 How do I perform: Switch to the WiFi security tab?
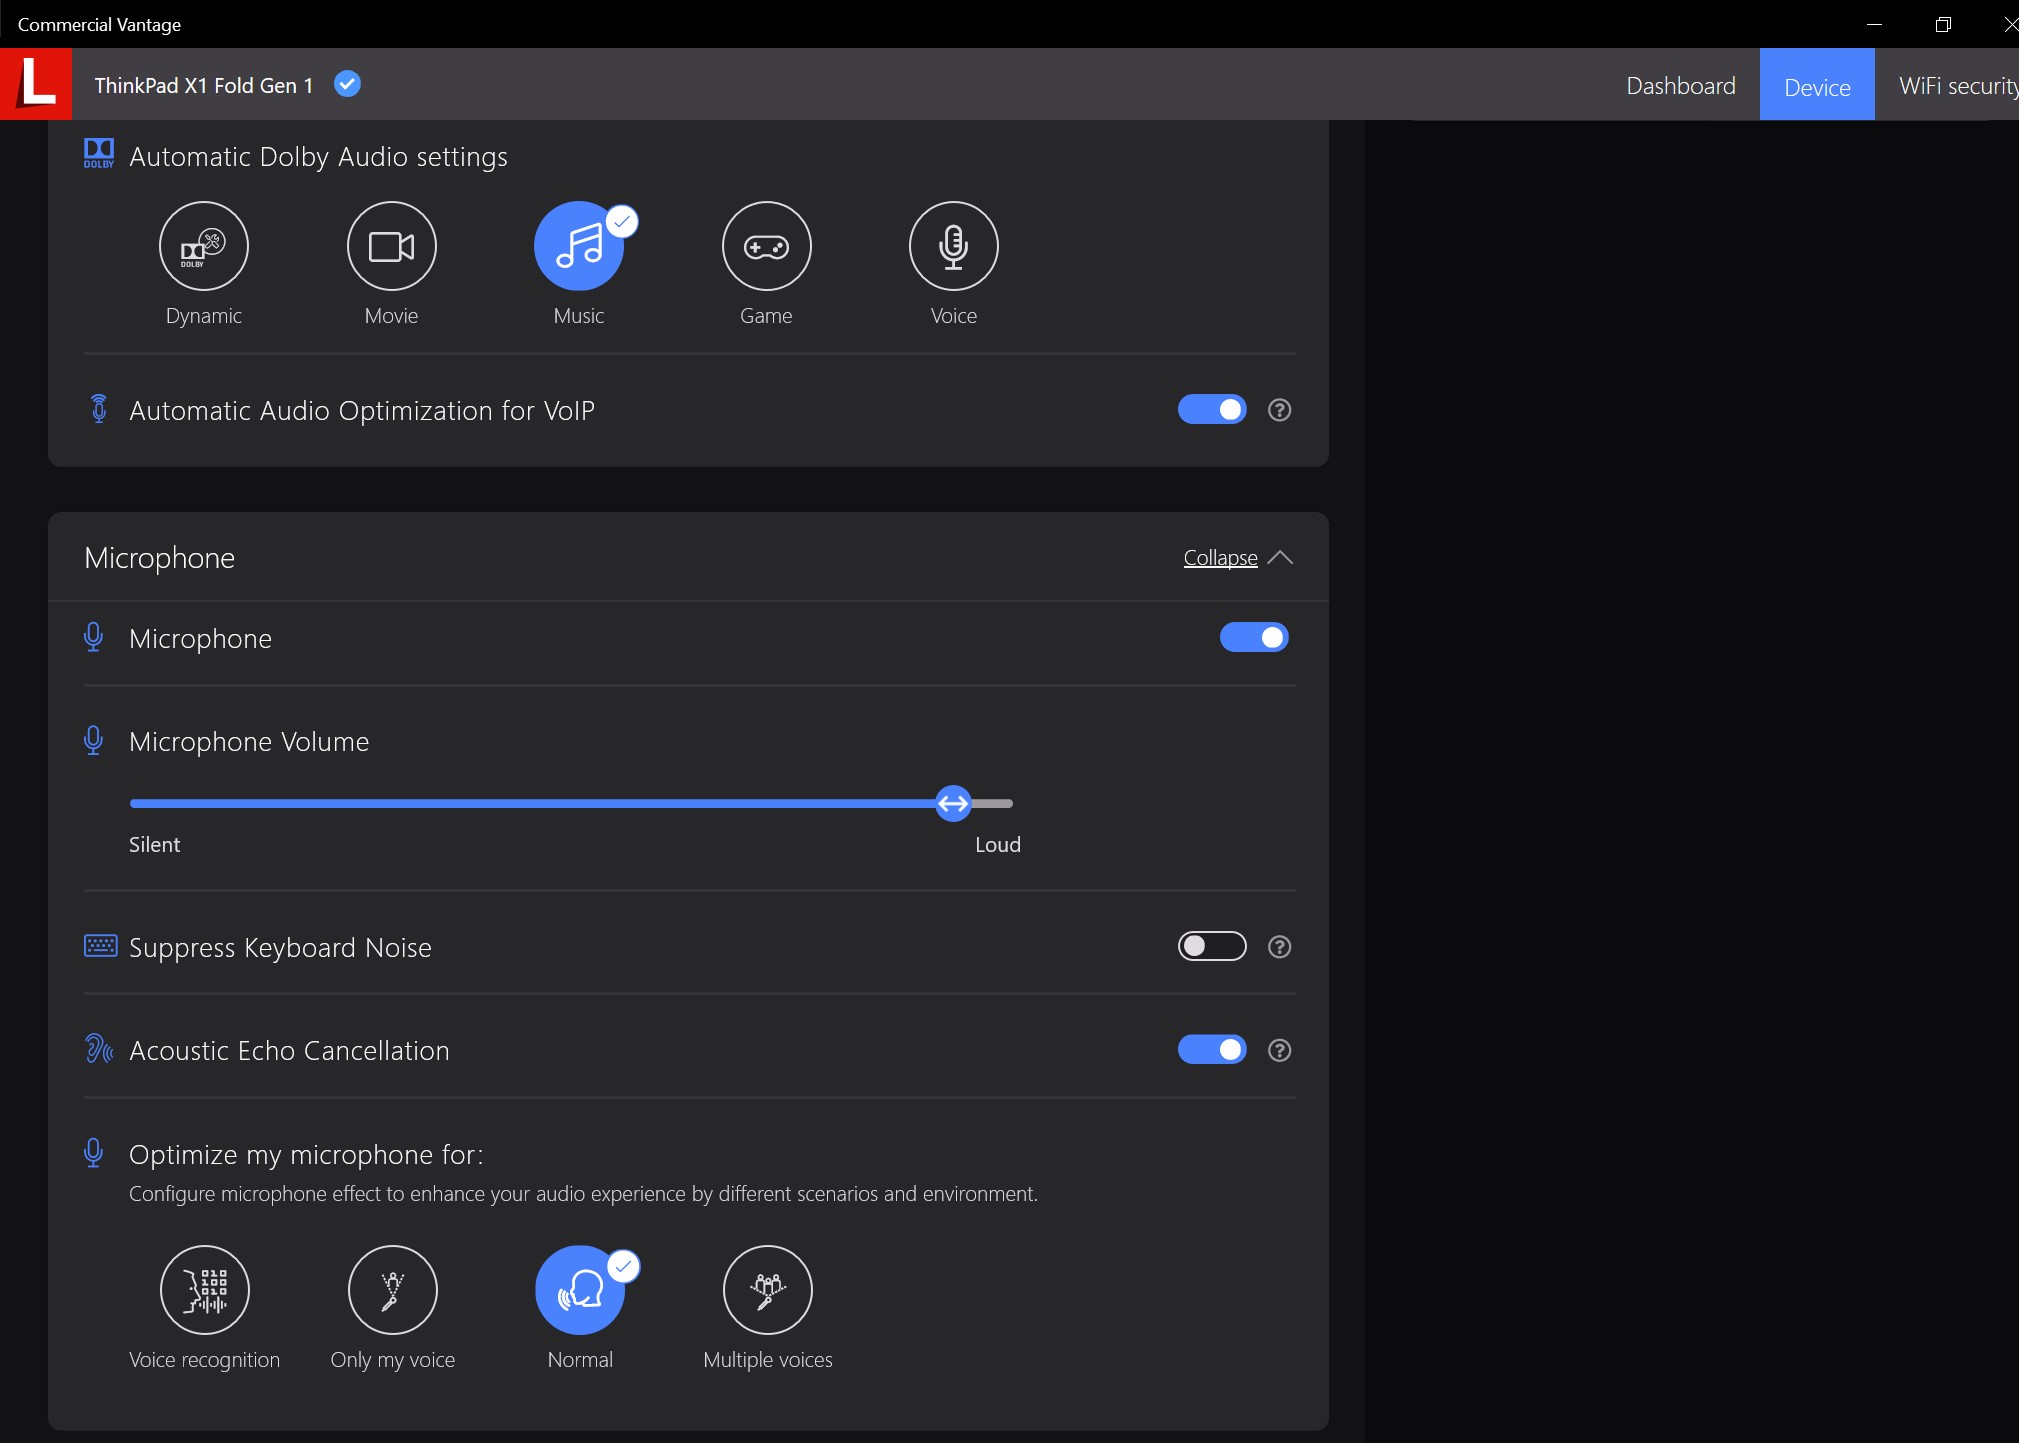[1956, 86]
